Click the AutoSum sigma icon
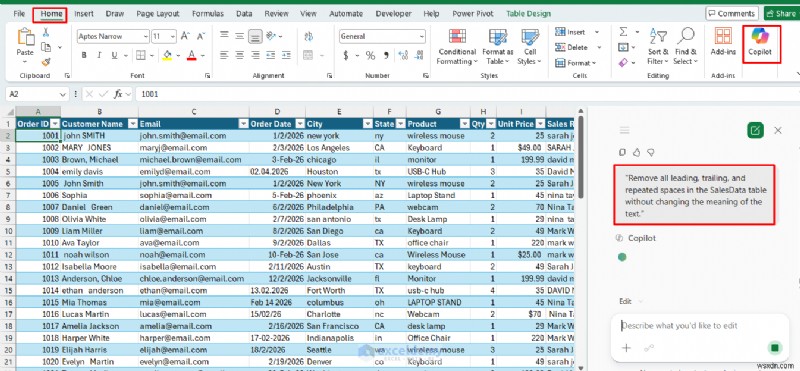 623,32
